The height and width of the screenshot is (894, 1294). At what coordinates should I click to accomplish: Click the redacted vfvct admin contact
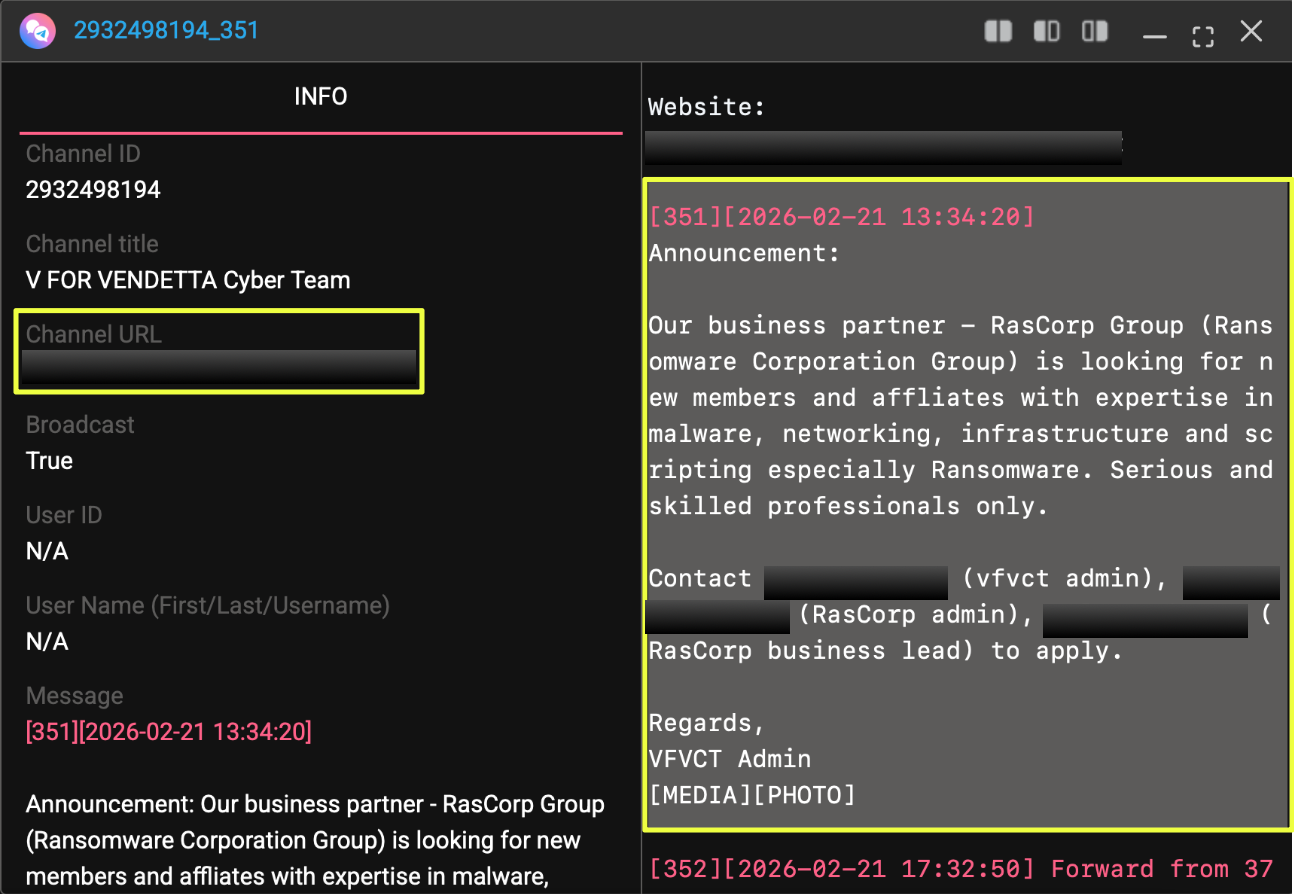click(x=855, y=581)
